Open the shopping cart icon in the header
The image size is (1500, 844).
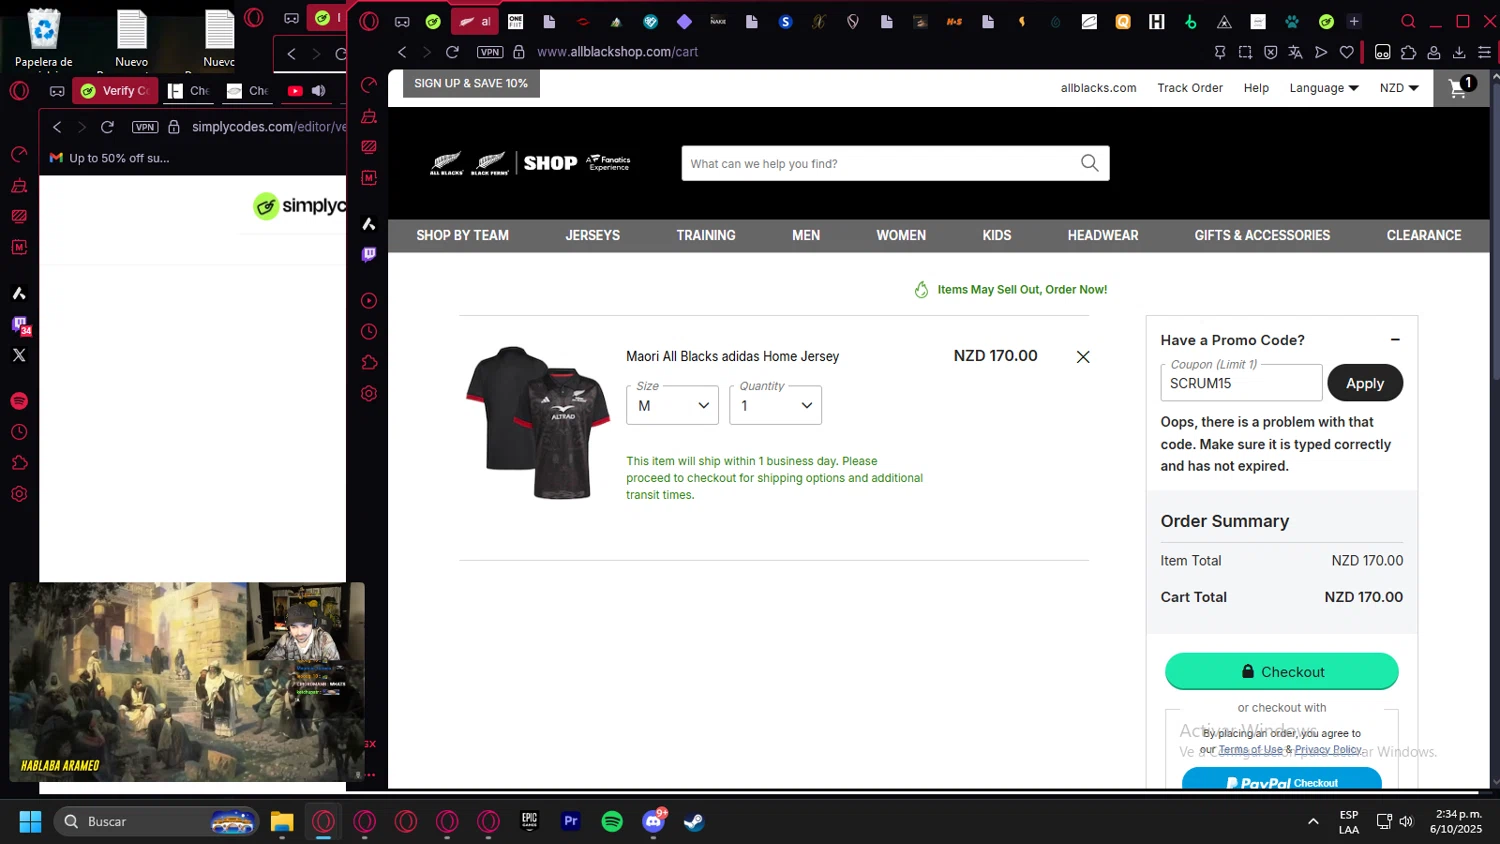pyautogui.click(x=1459, y=88)
